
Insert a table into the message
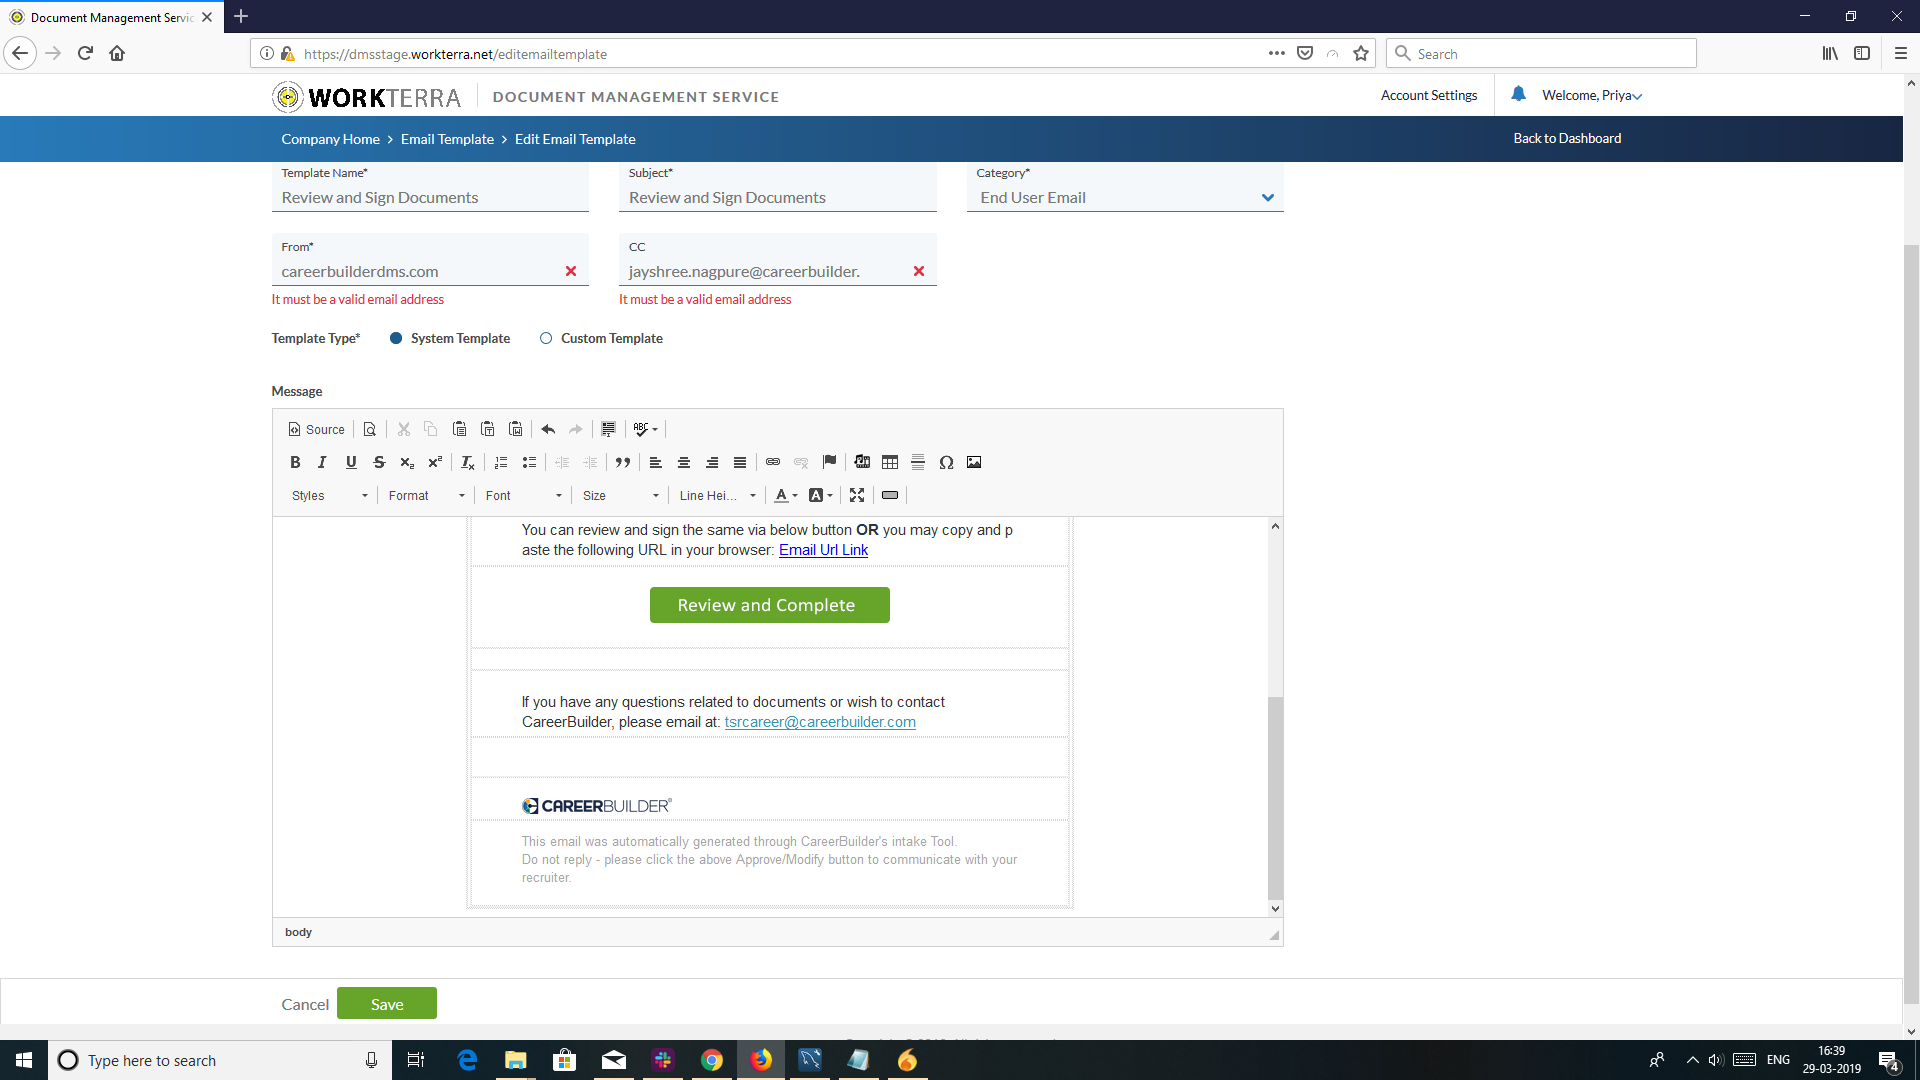click(x=890, y=462)
